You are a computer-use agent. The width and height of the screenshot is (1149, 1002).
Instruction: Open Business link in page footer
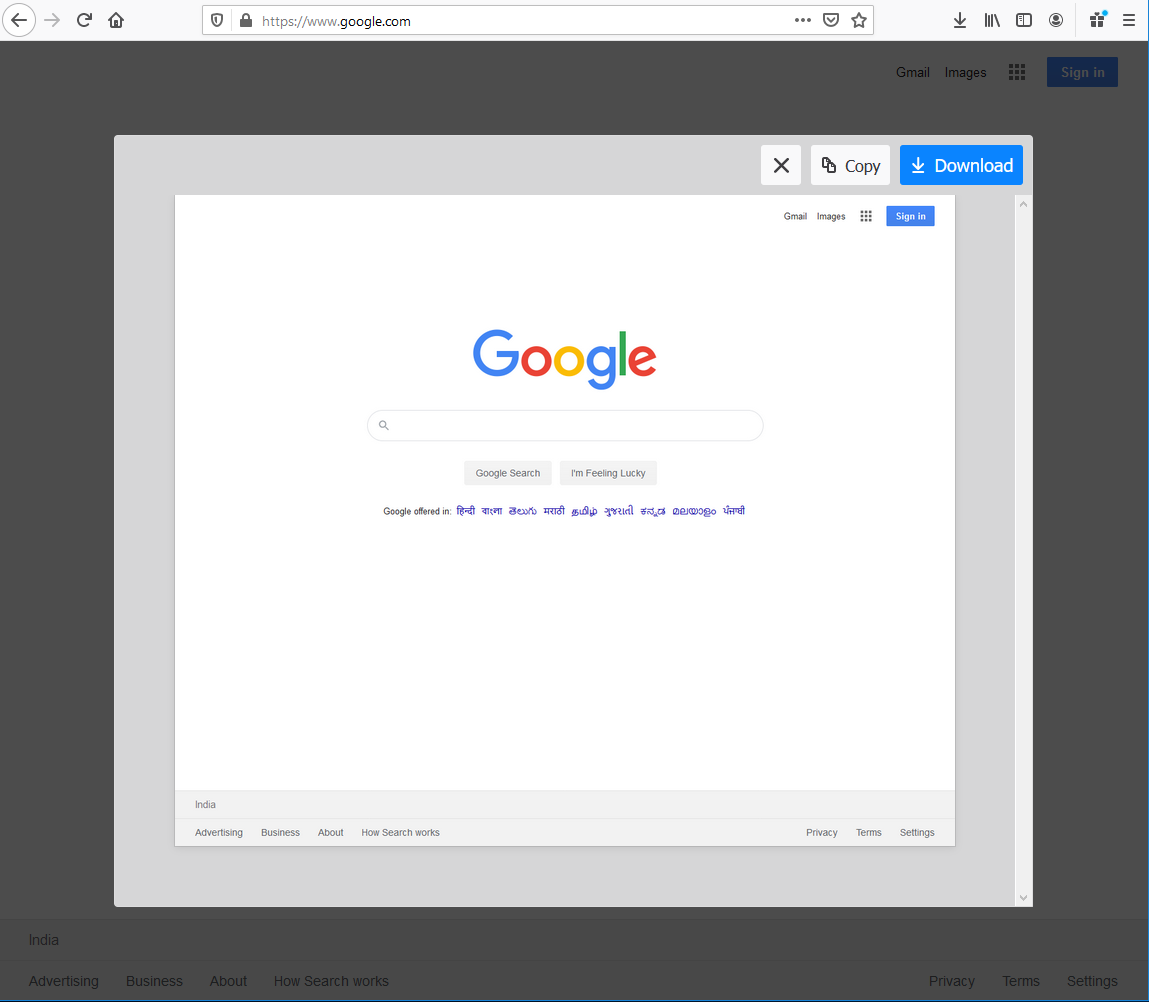pyautogui.click(x=155, y=981)
